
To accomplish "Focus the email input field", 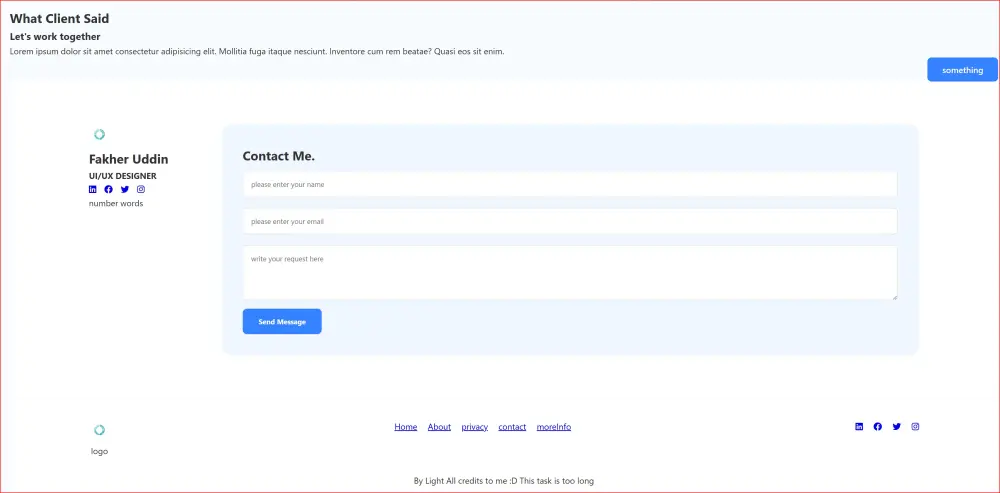I will 570,222.
